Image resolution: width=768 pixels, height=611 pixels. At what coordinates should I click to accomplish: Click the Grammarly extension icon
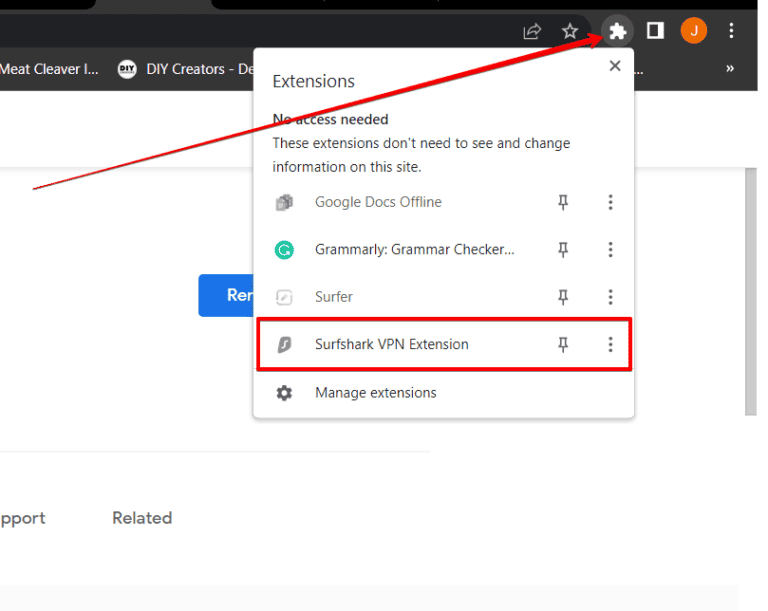click(284, 250)
